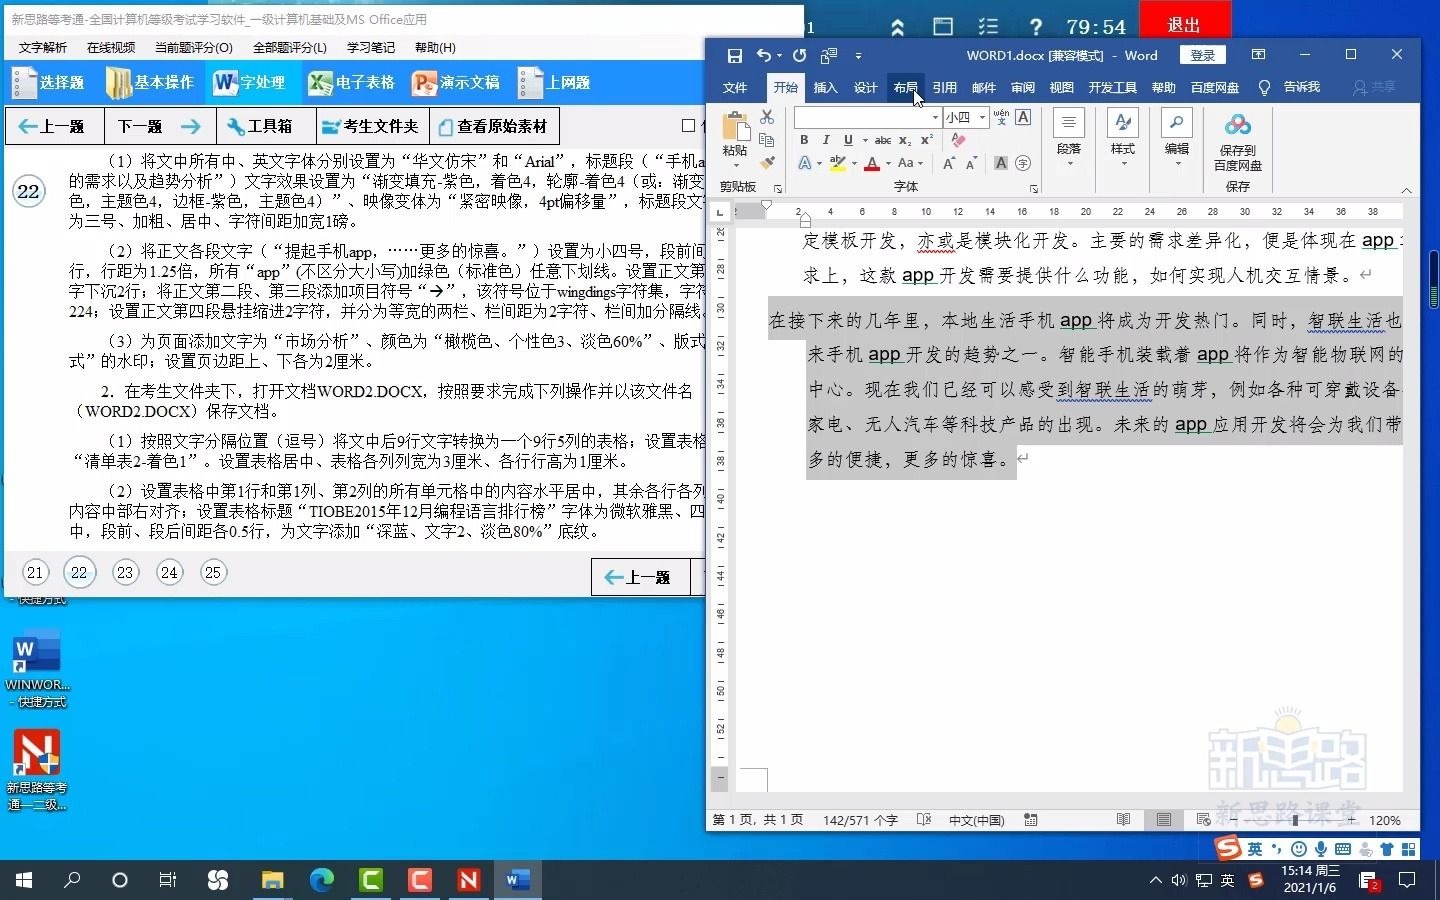This screenshot has width=1440, height=900.
Task: Click the Phonetic Guide (wén) icon
Action: 1002,117
